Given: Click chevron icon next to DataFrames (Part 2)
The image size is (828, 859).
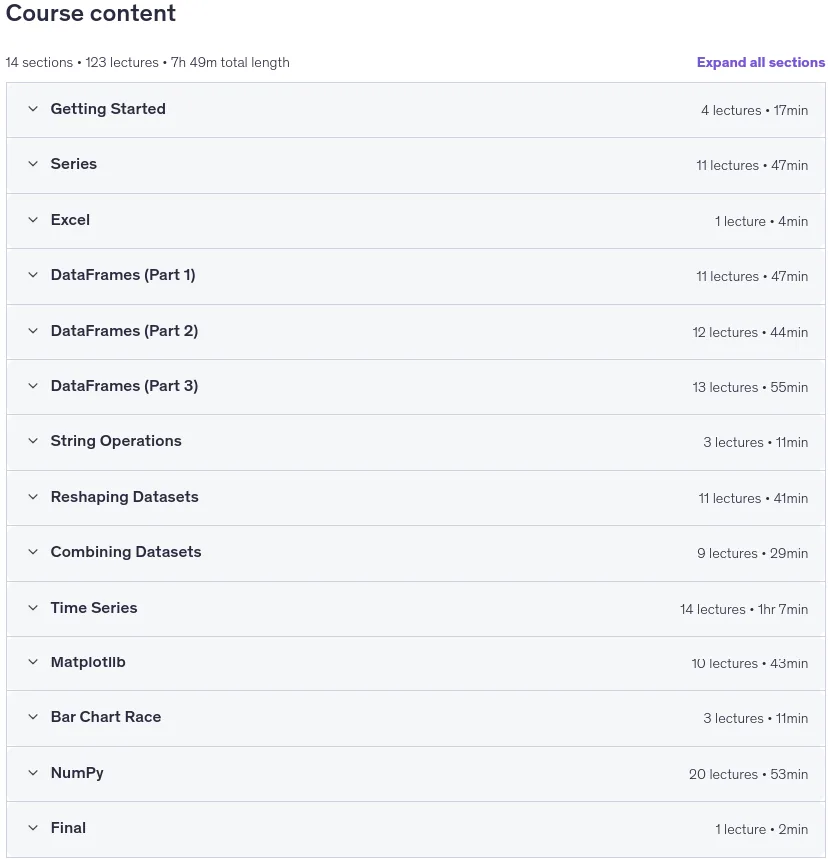Looking at the screenshot, I should point(33,331).
